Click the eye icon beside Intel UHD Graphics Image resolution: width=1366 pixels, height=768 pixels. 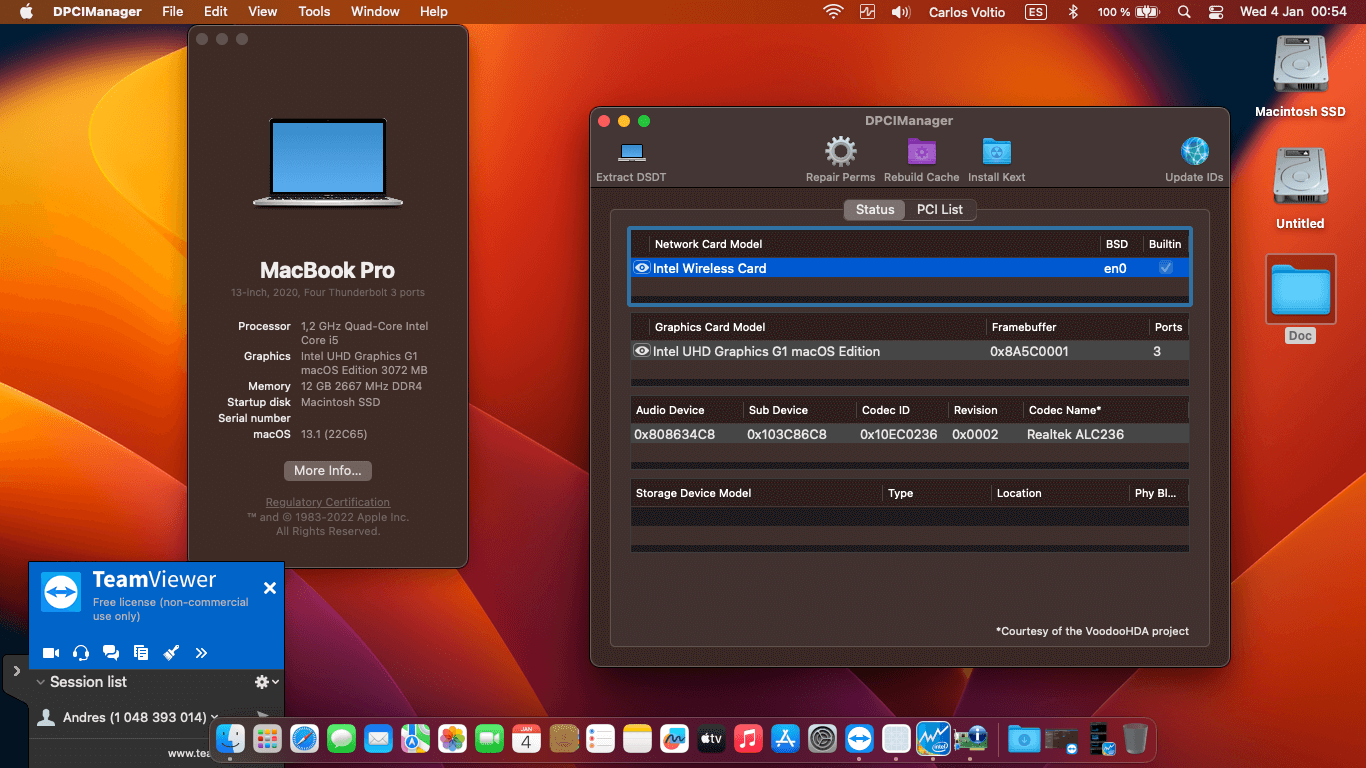[x=642, y=351]
